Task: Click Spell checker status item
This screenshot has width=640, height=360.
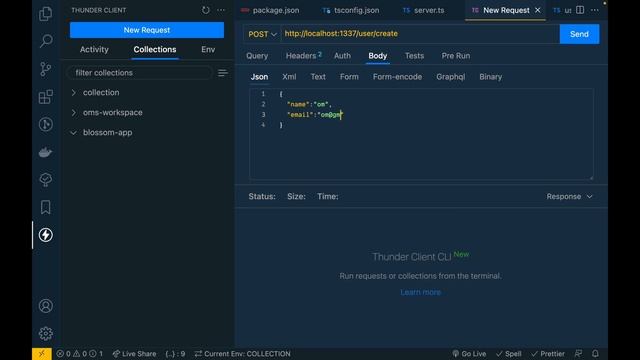Action: [x=509, y=354]
